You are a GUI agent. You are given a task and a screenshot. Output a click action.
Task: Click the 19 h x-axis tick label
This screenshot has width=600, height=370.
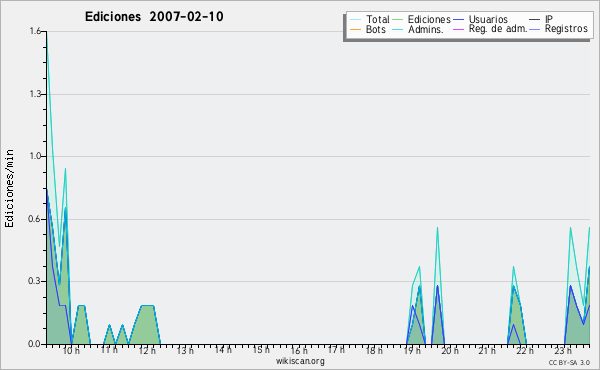412,351
